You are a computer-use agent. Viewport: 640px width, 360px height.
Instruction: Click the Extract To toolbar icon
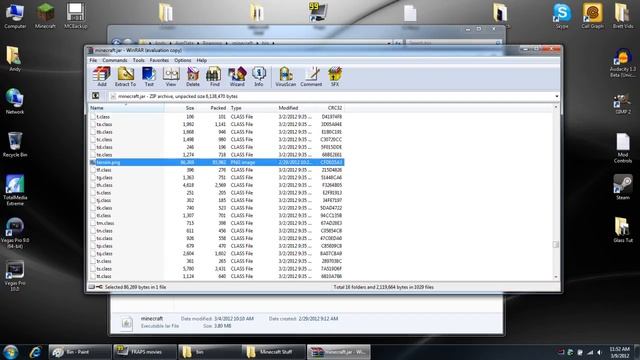click(125, 76)
